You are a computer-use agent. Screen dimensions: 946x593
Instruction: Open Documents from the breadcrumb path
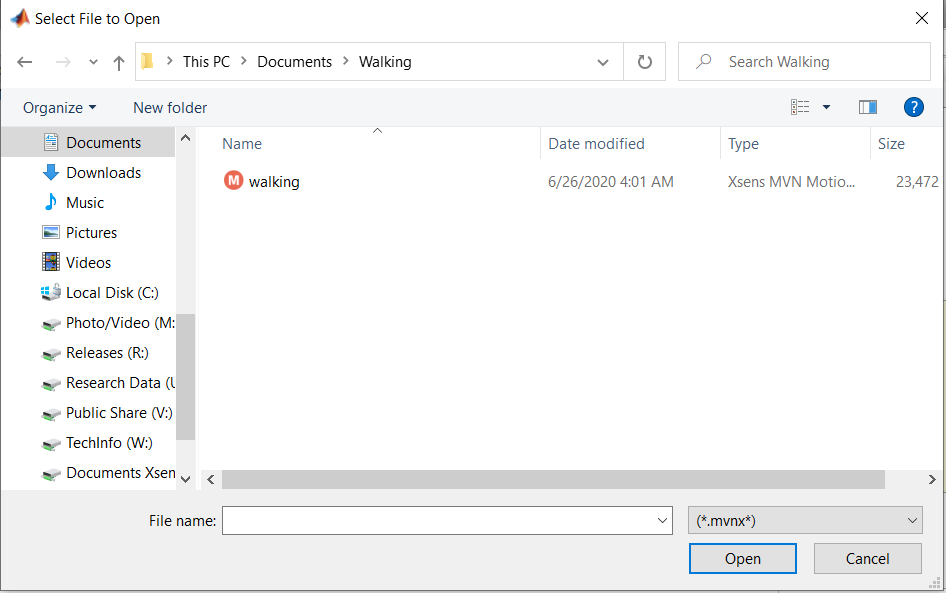click(294, 61)
